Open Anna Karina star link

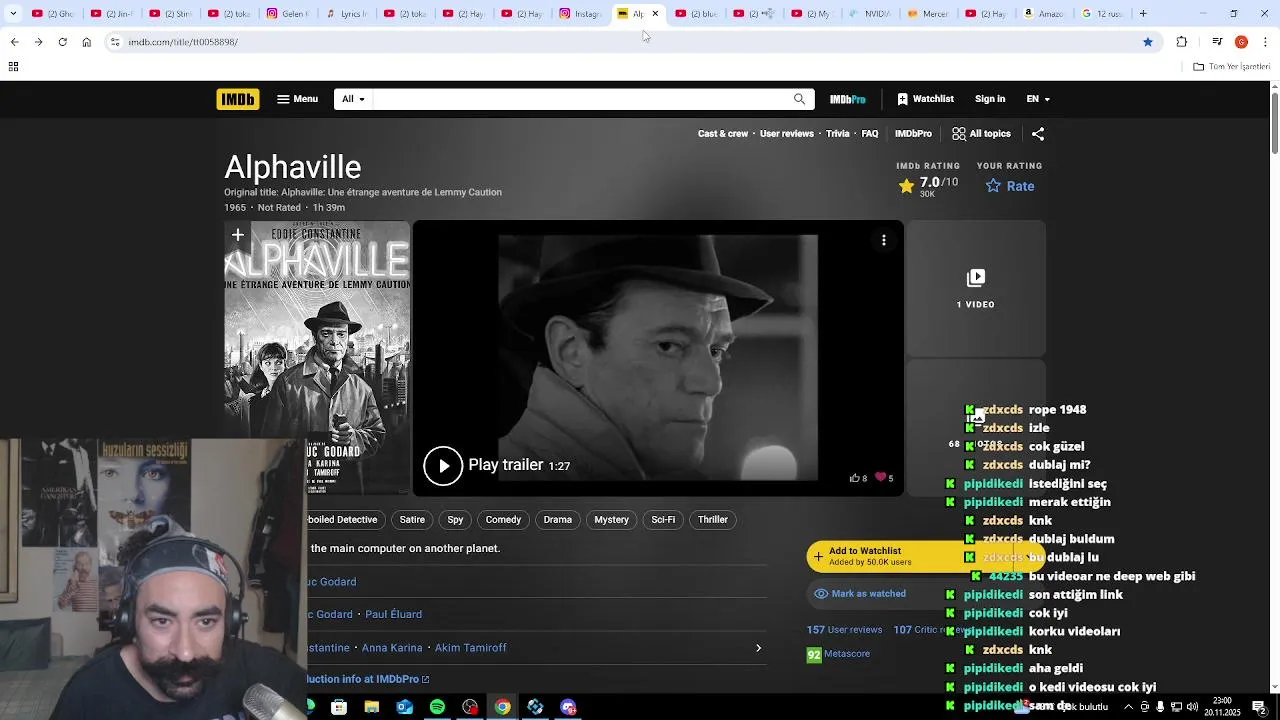pos(392,648)
